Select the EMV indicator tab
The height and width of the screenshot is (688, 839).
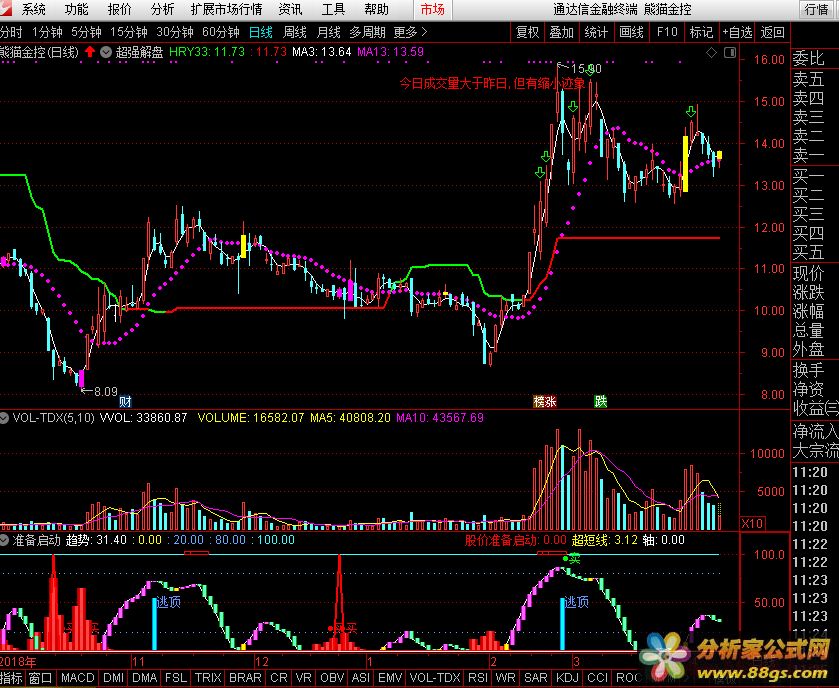coord(390,678)
